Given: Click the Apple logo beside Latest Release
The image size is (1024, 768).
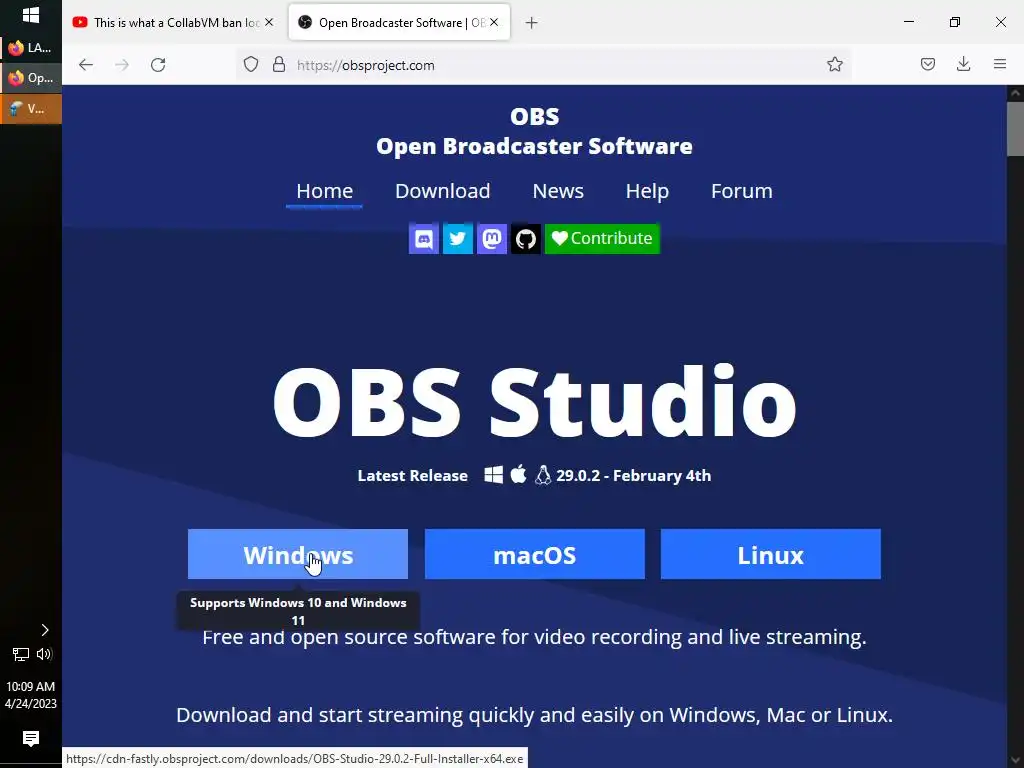Looking at the screenshot, I should pyautogui.click(x=519, y=474).
